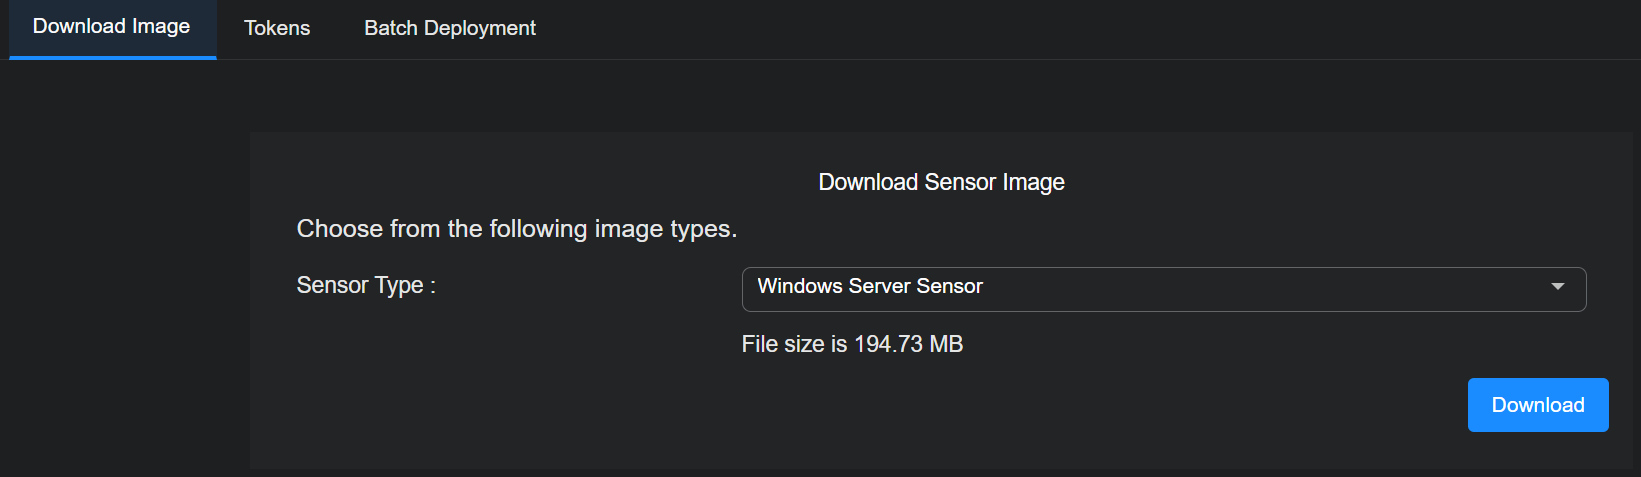Select the Download Image tab
The image size is (1641, 477).
coord(112,27)
